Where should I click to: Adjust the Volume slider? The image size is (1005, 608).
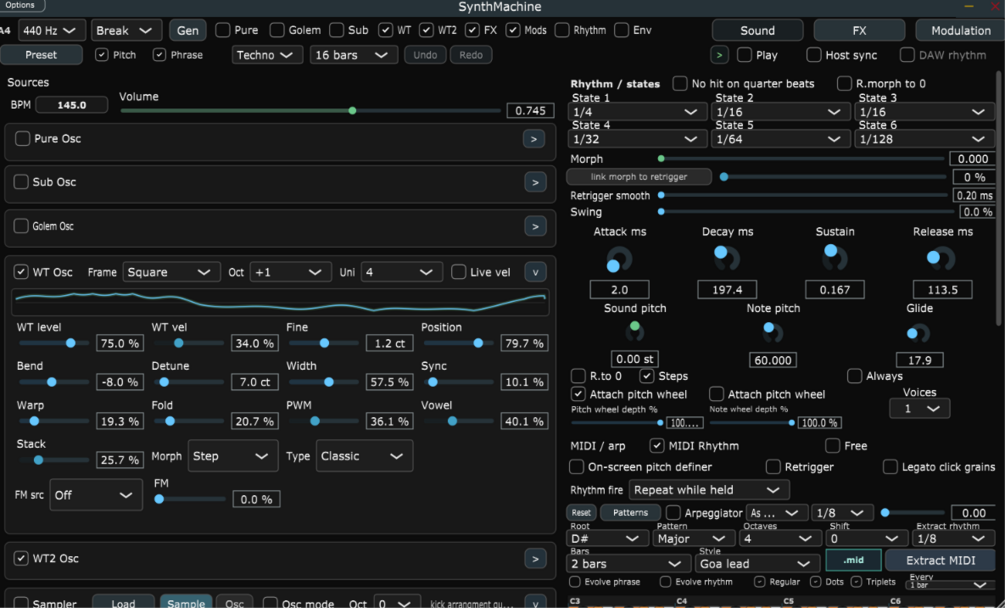311,111
